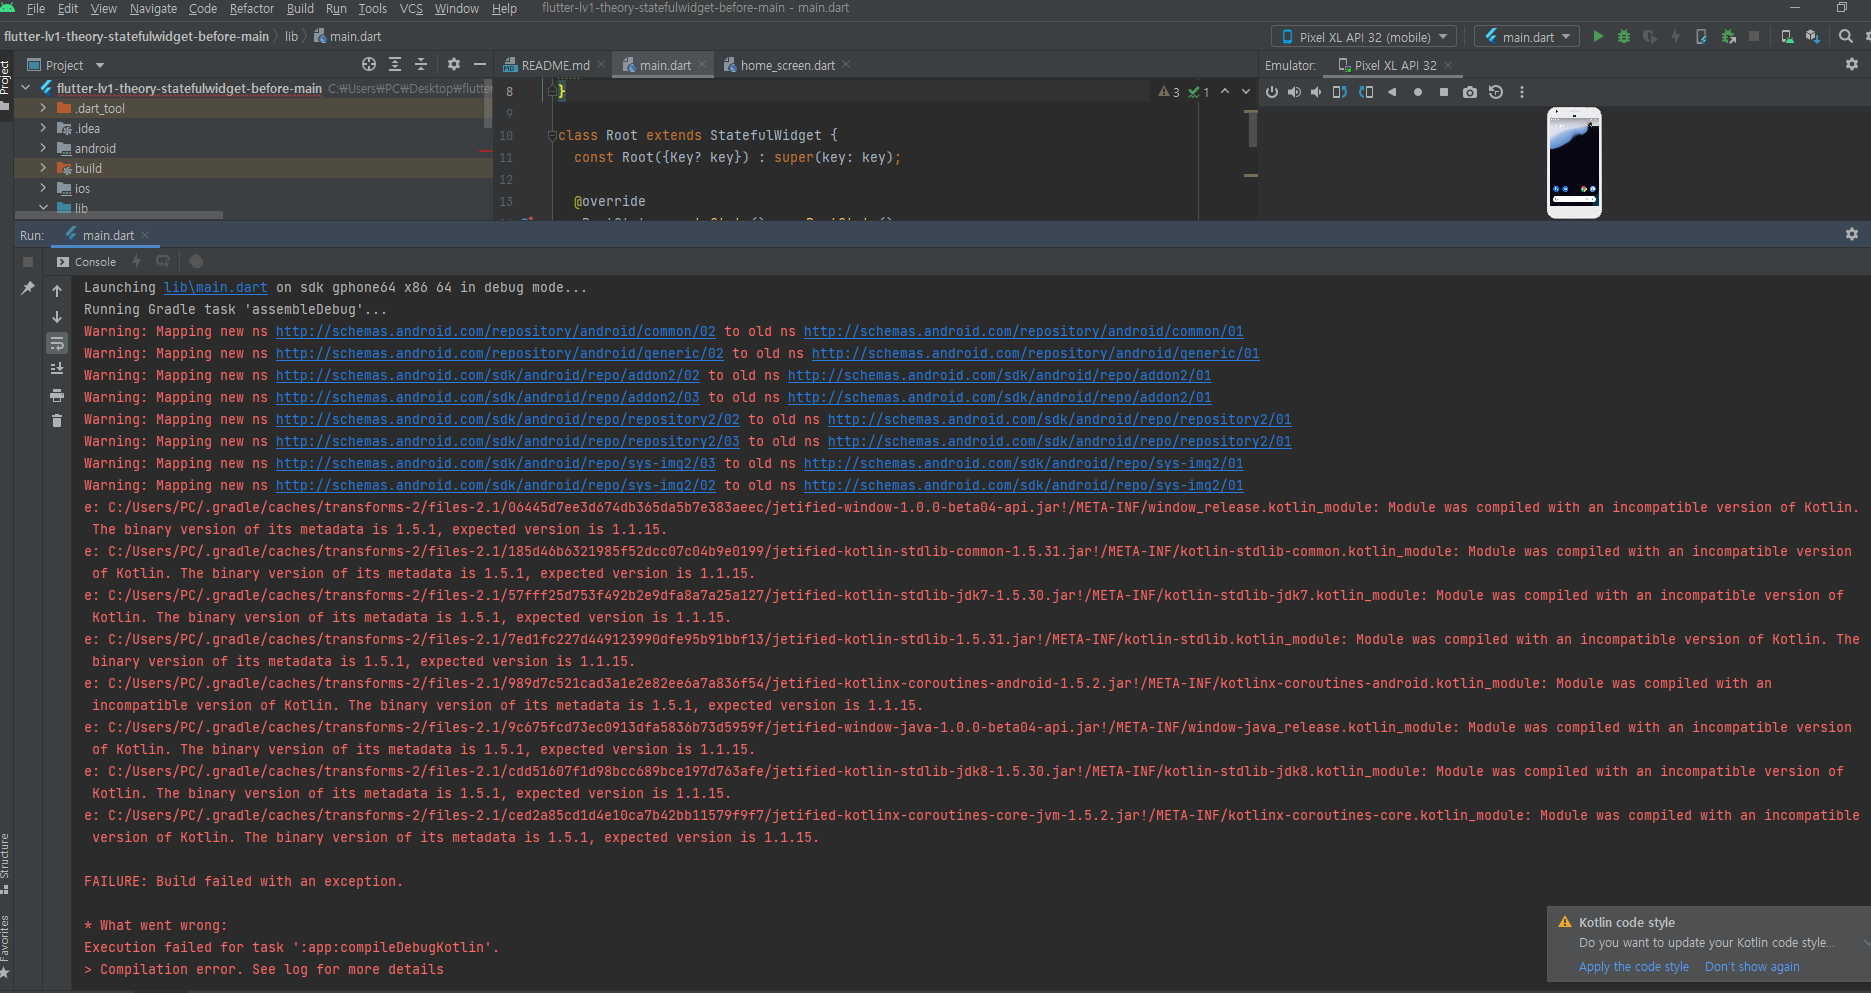Screen dimensions: 1871x993
Task: Open the Tools menu
Action: (372, 8)
